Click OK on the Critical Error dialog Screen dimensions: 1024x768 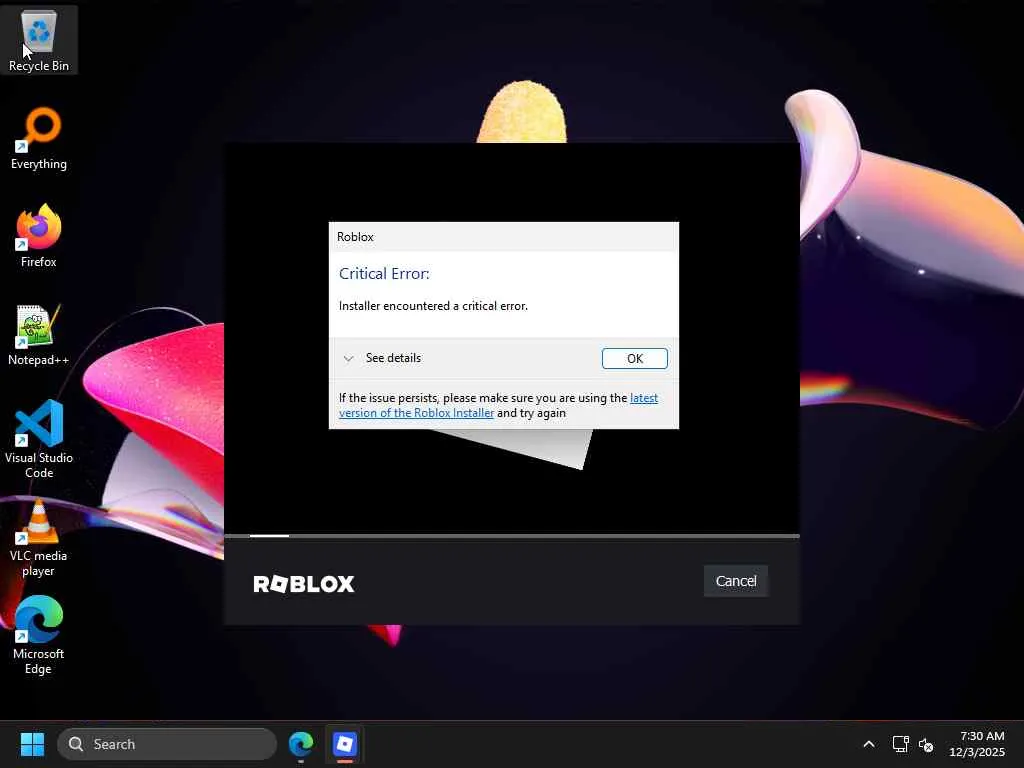point(635,359)
